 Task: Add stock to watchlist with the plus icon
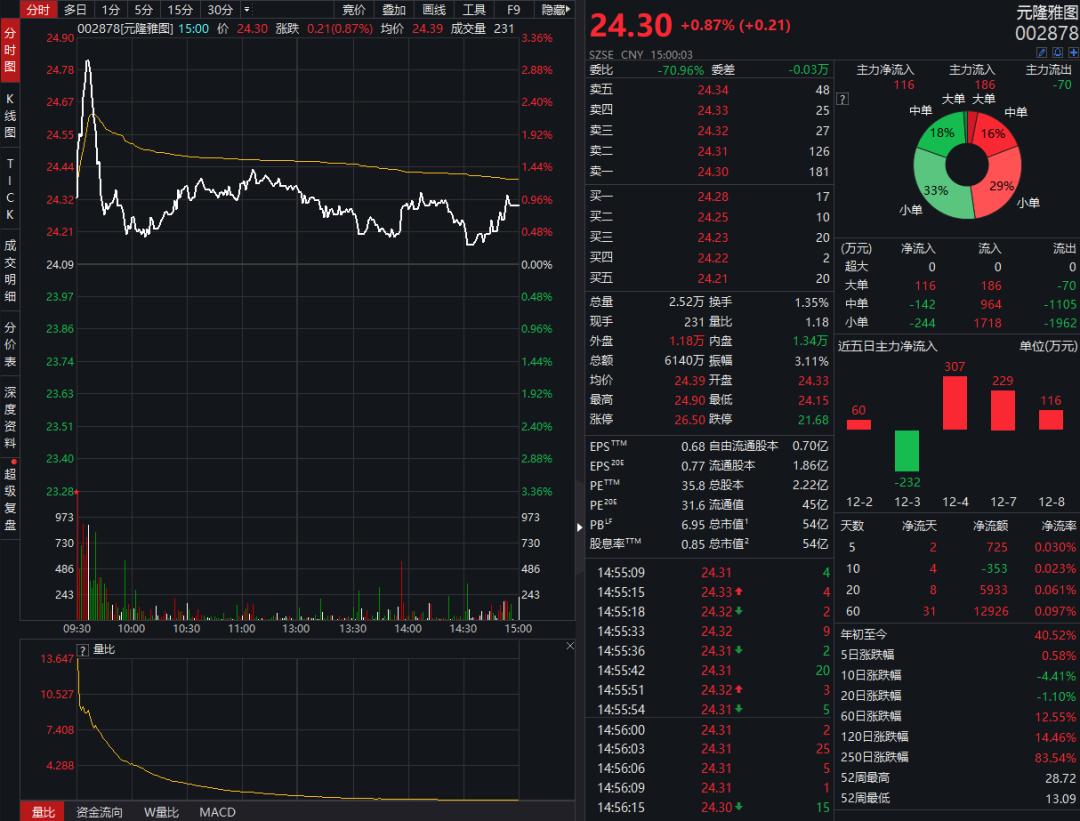(1073, 52)
